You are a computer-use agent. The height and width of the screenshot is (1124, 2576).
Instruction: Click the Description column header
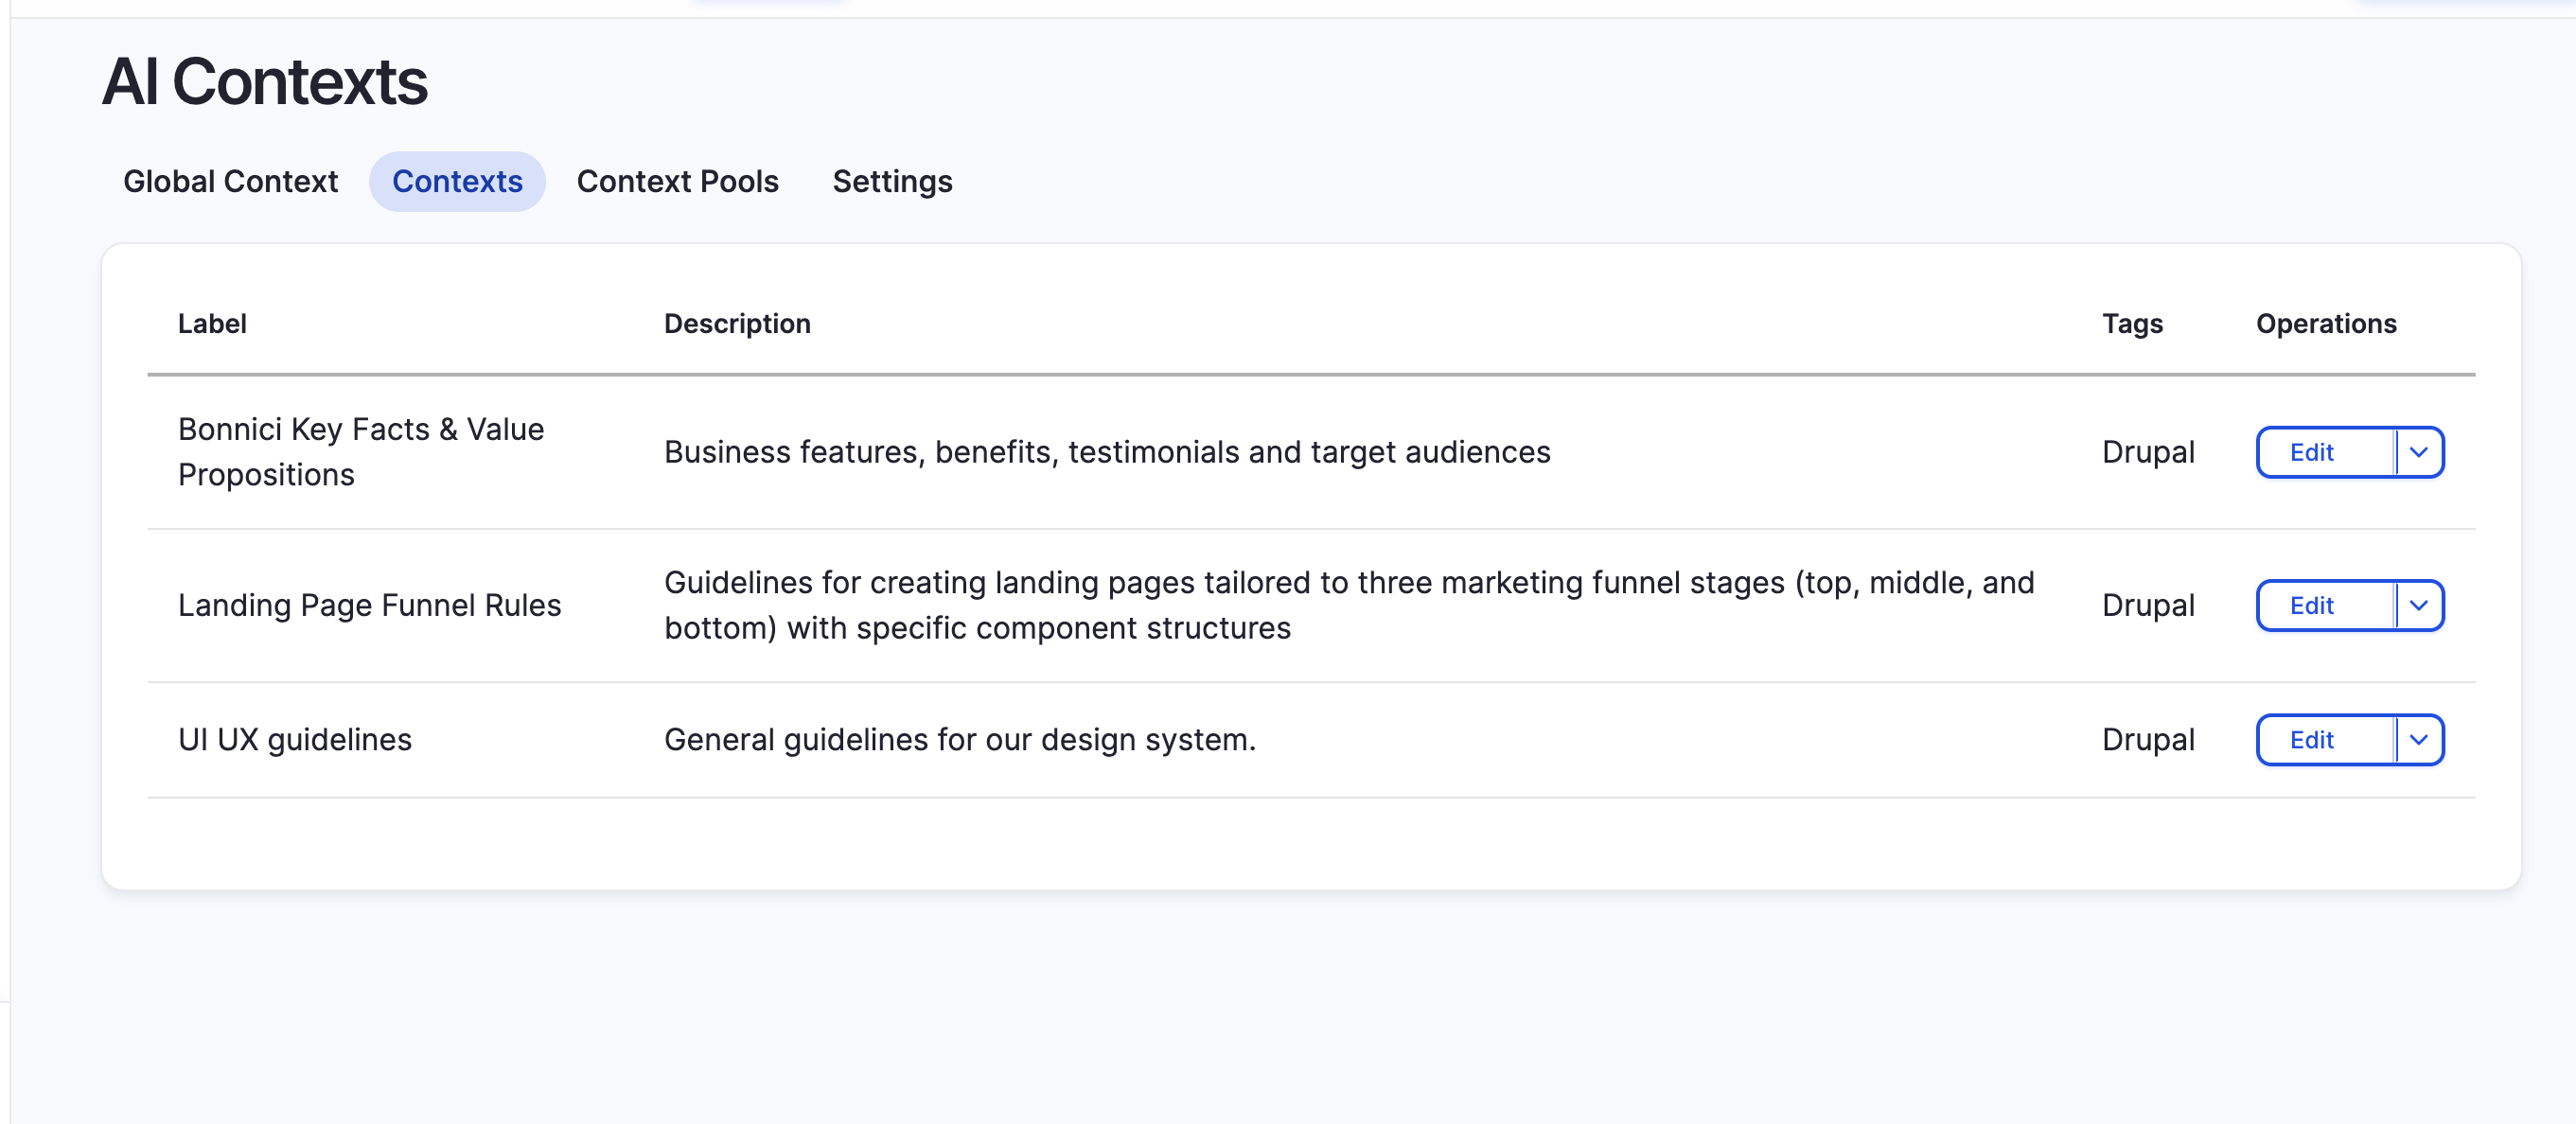(x=738, y=323)
